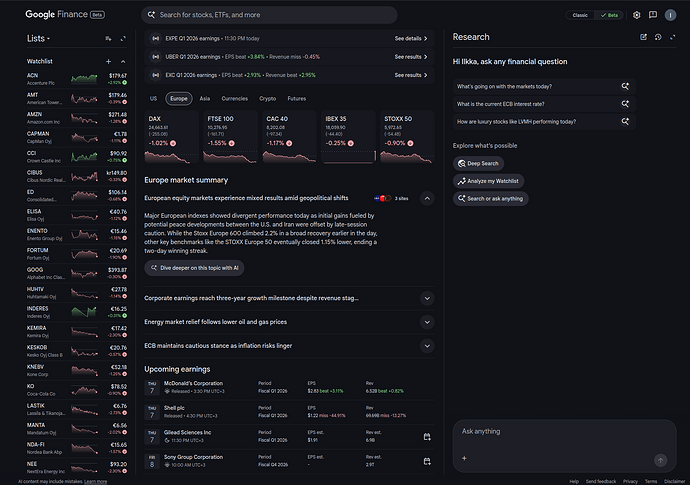The width and height of the screenshot is (690, 485).
Task: Select the Currencies tab
Action: [235, 99]
